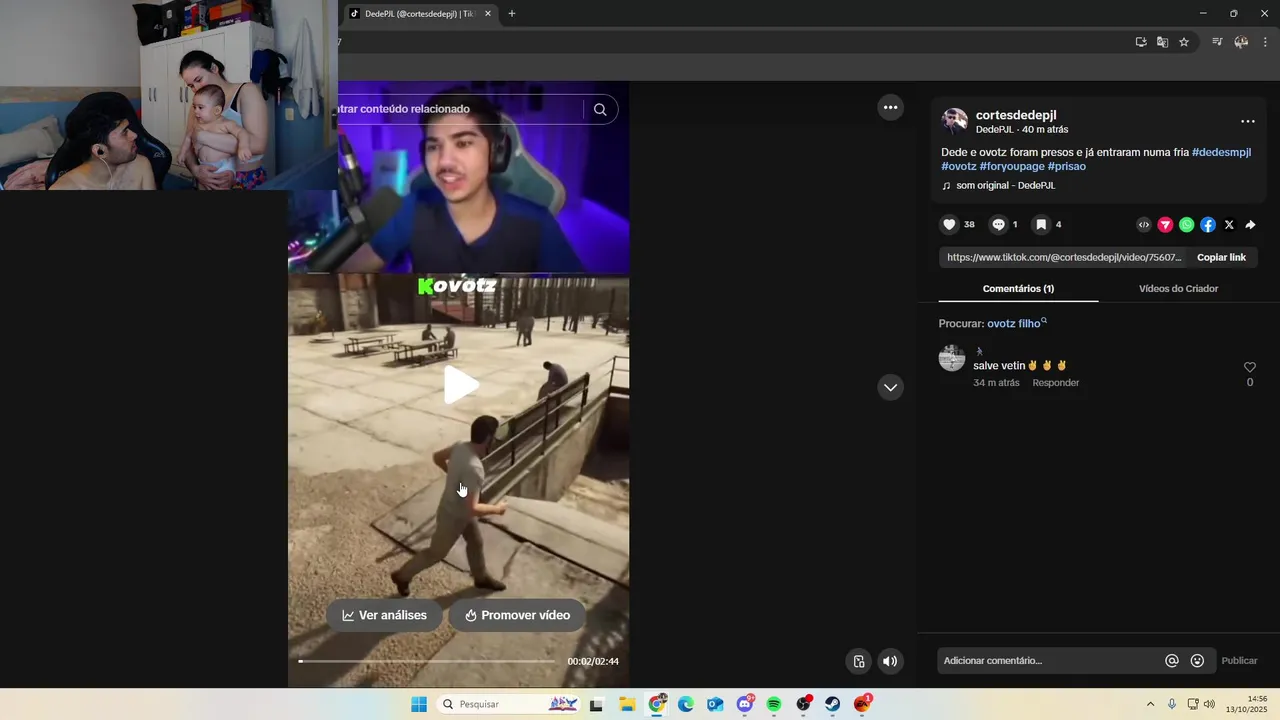1280x720 pixels.
Task: Like the 'salve vetin' comment
Action: point(1249,367)
